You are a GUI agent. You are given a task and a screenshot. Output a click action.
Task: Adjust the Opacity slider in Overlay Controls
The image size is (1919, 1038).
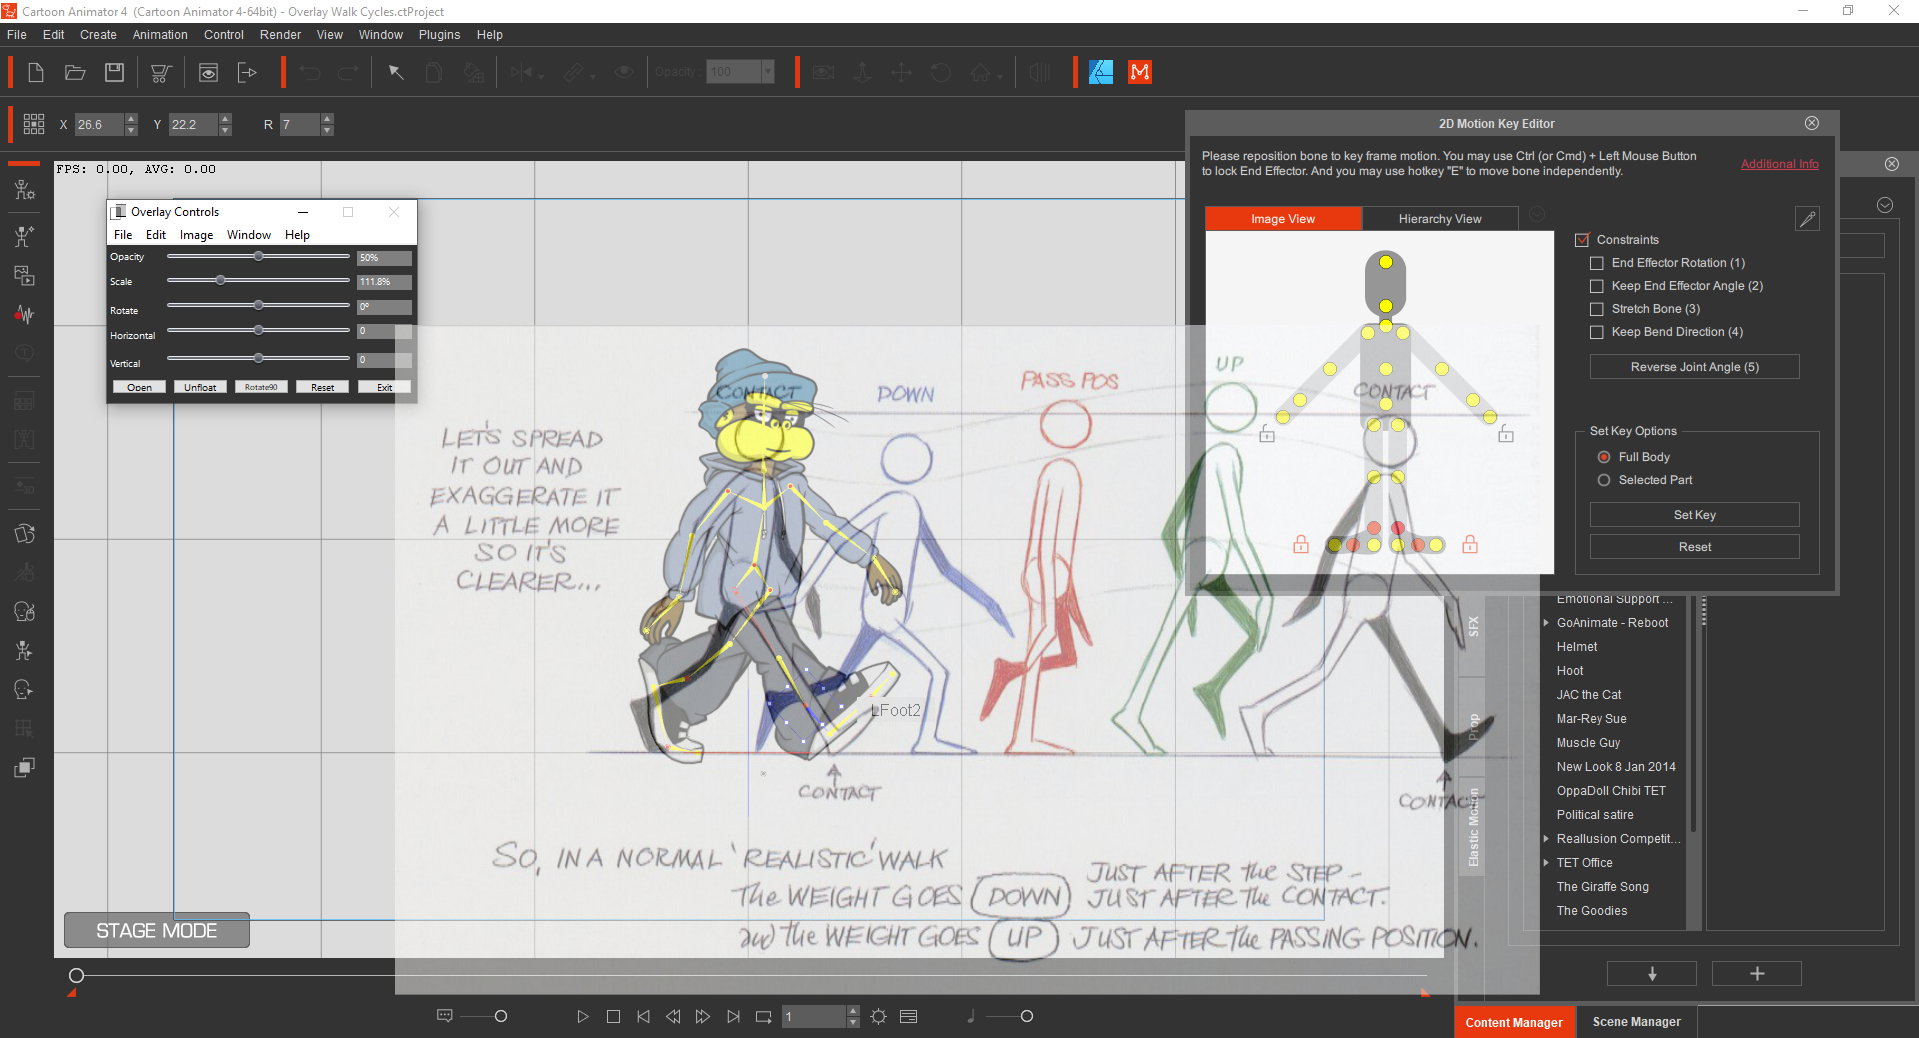259,257
